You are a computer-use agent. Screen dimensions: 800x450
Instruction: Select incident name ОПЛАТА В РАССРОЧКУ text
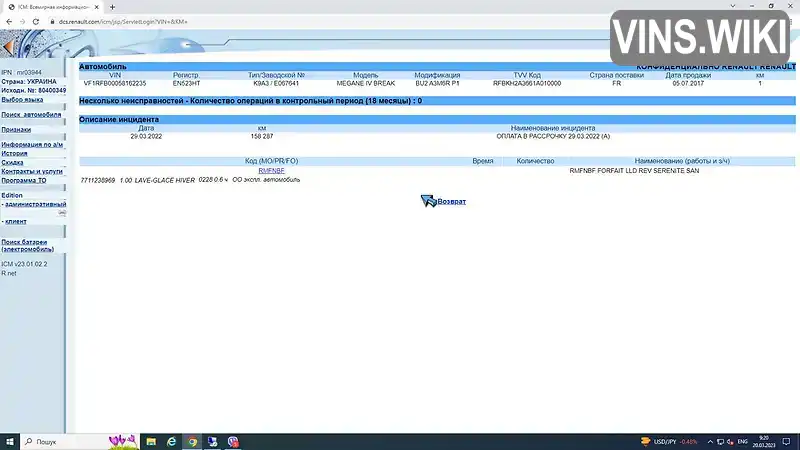click(x=553, y=136)
